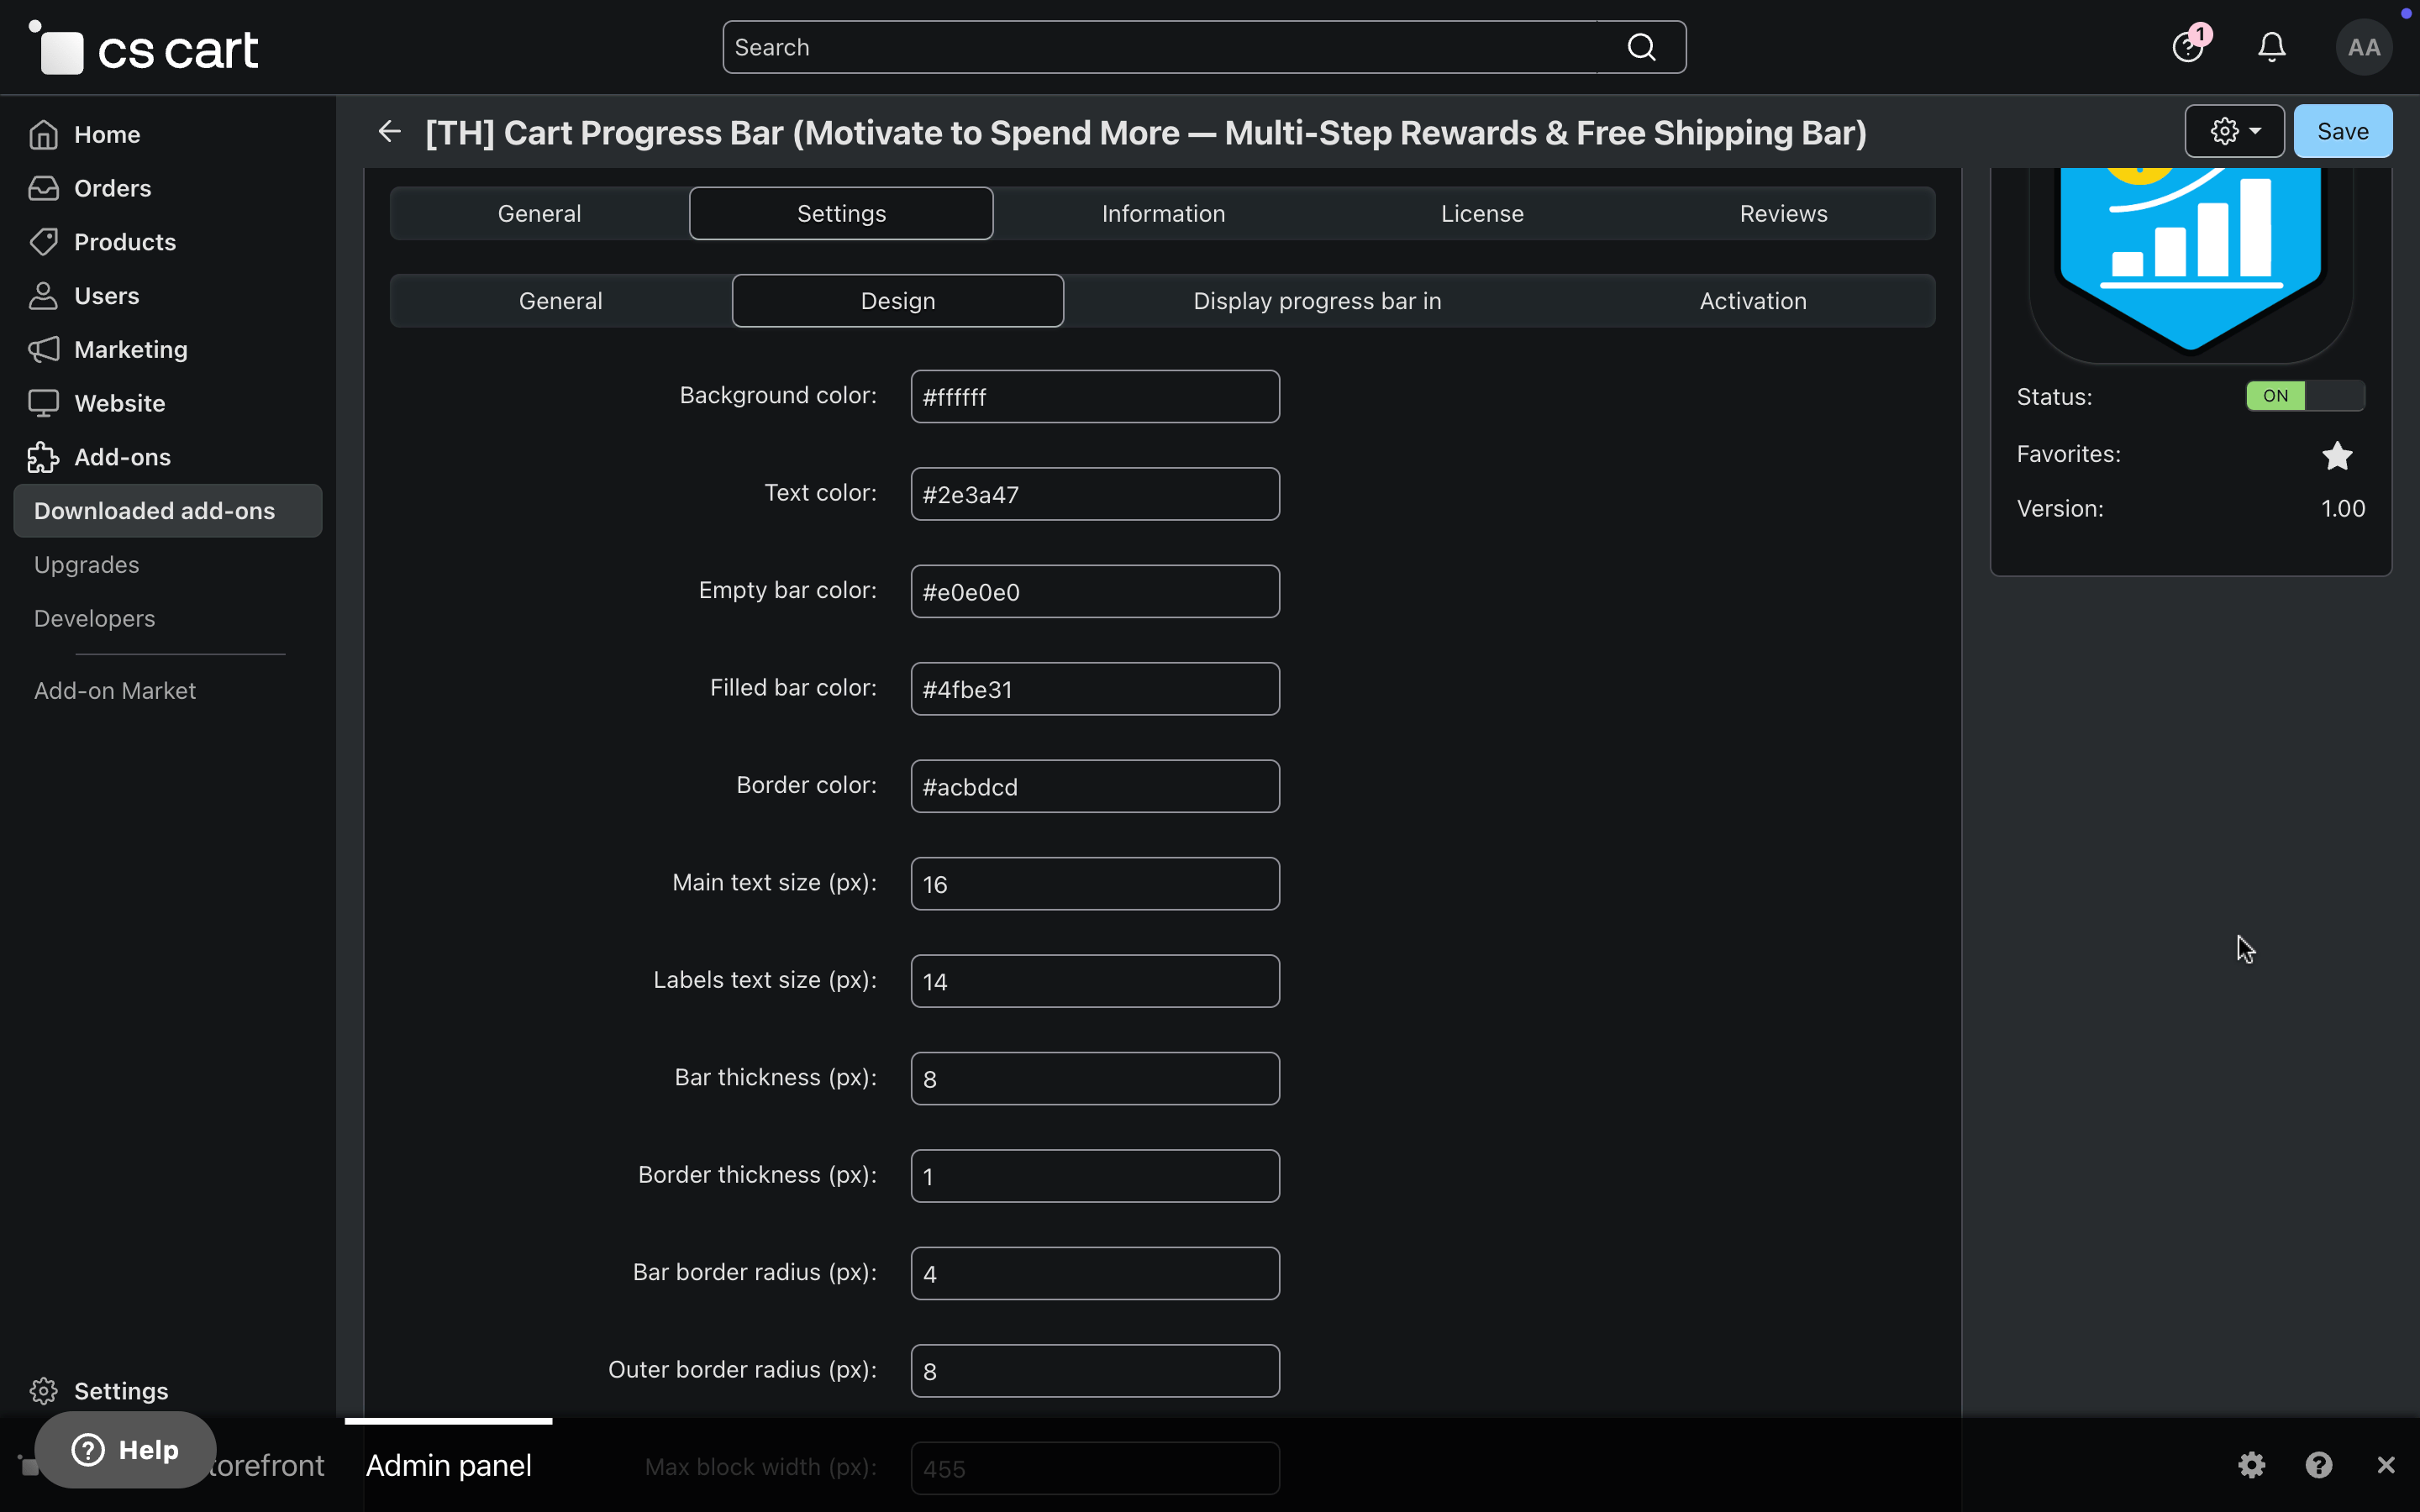Click the bottom bar question mark icon

2319,1465
